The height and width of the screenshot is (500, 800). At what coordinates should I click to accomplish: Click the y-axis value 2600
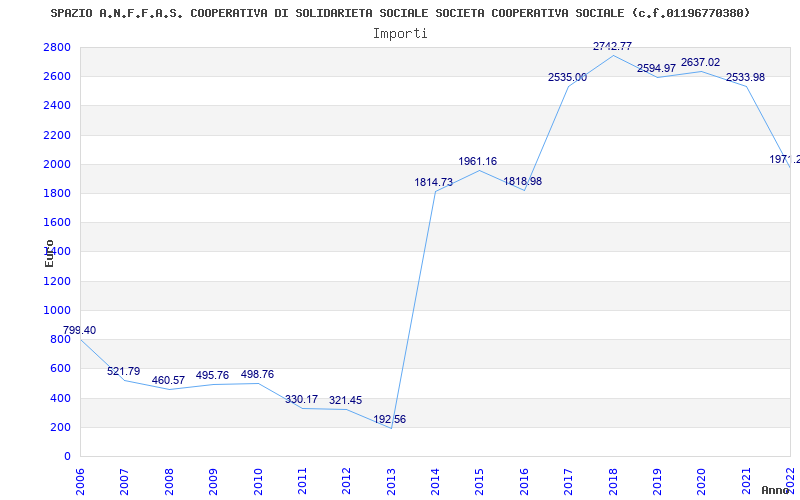pyautogui.click(x=58, y=77)
